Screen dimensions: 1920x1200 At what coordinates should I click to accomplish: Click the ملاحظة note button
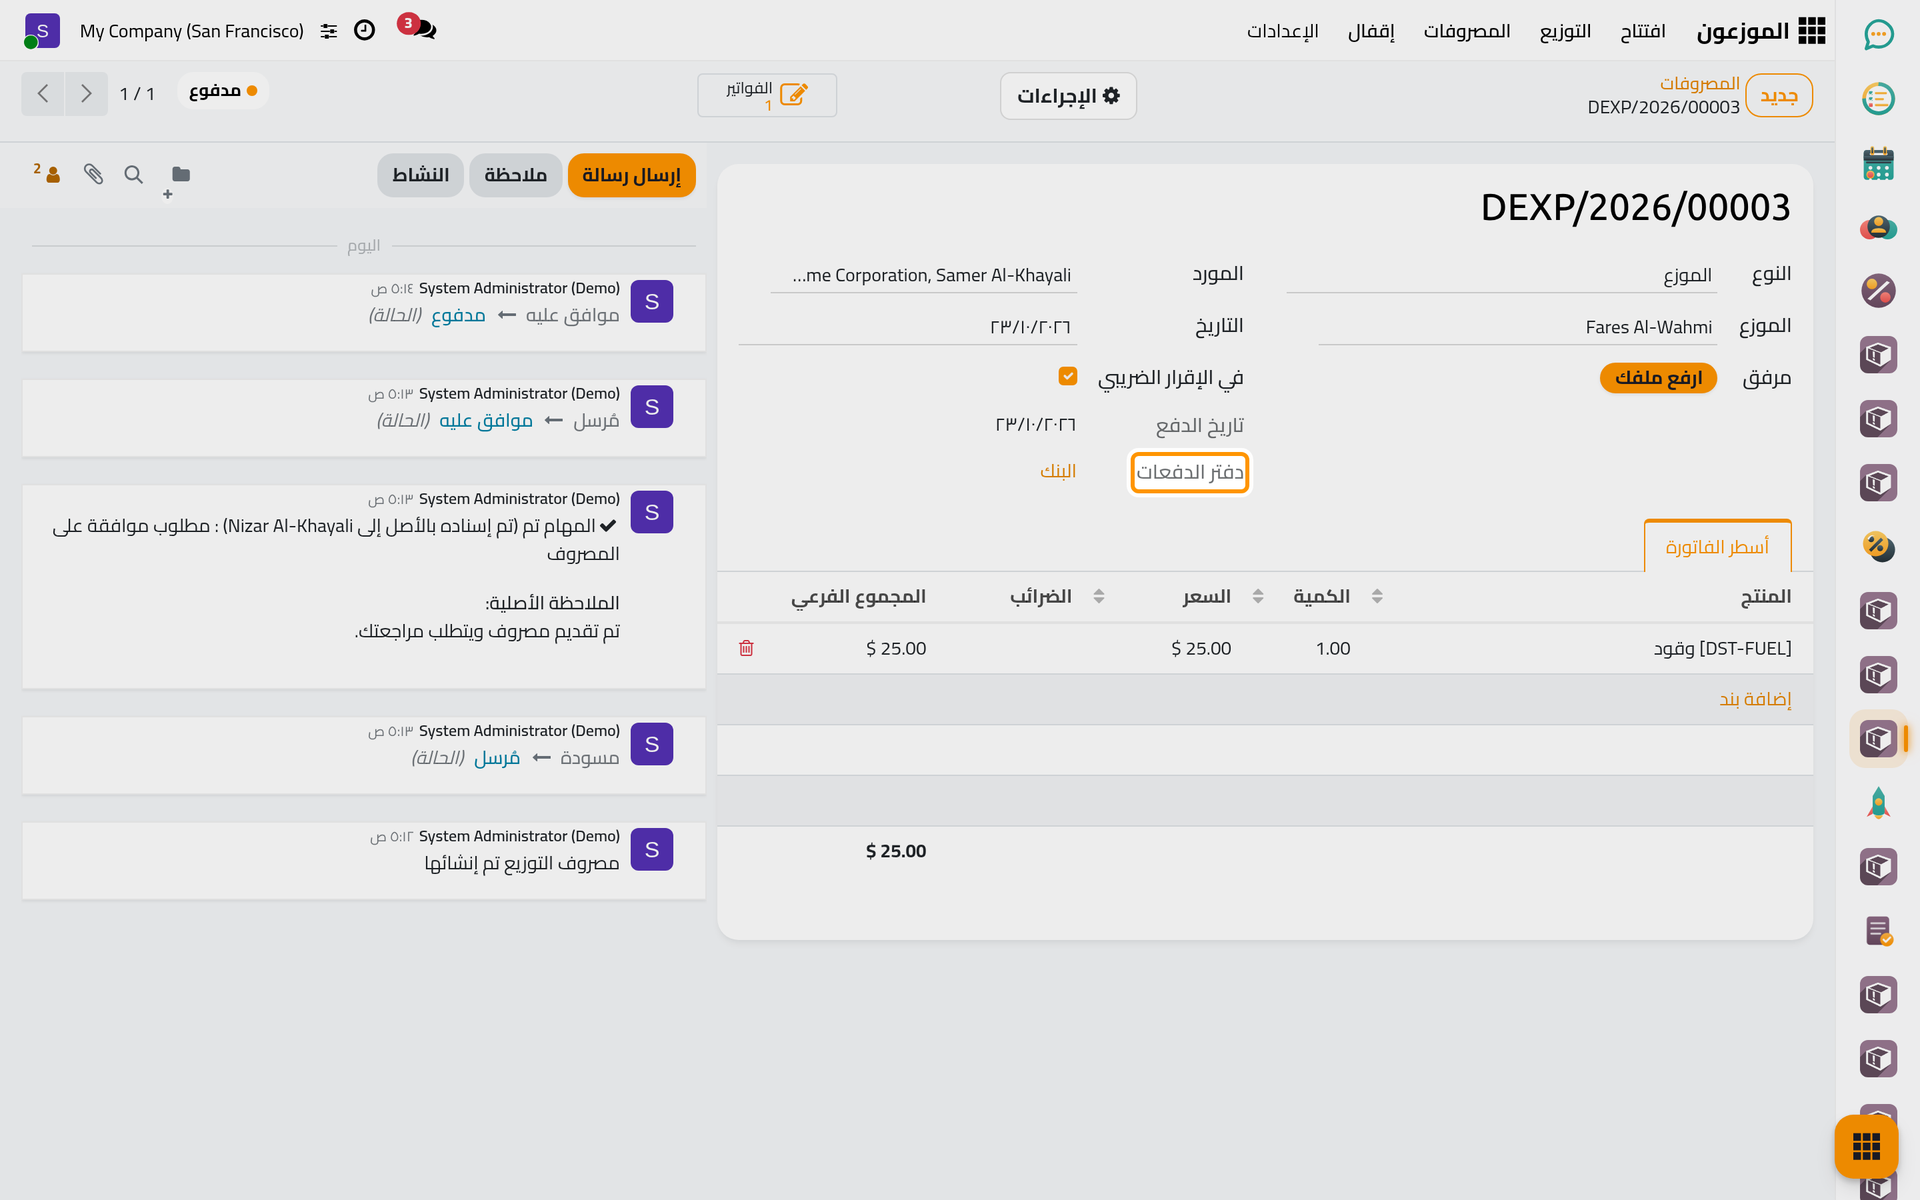tap(515, 175)
